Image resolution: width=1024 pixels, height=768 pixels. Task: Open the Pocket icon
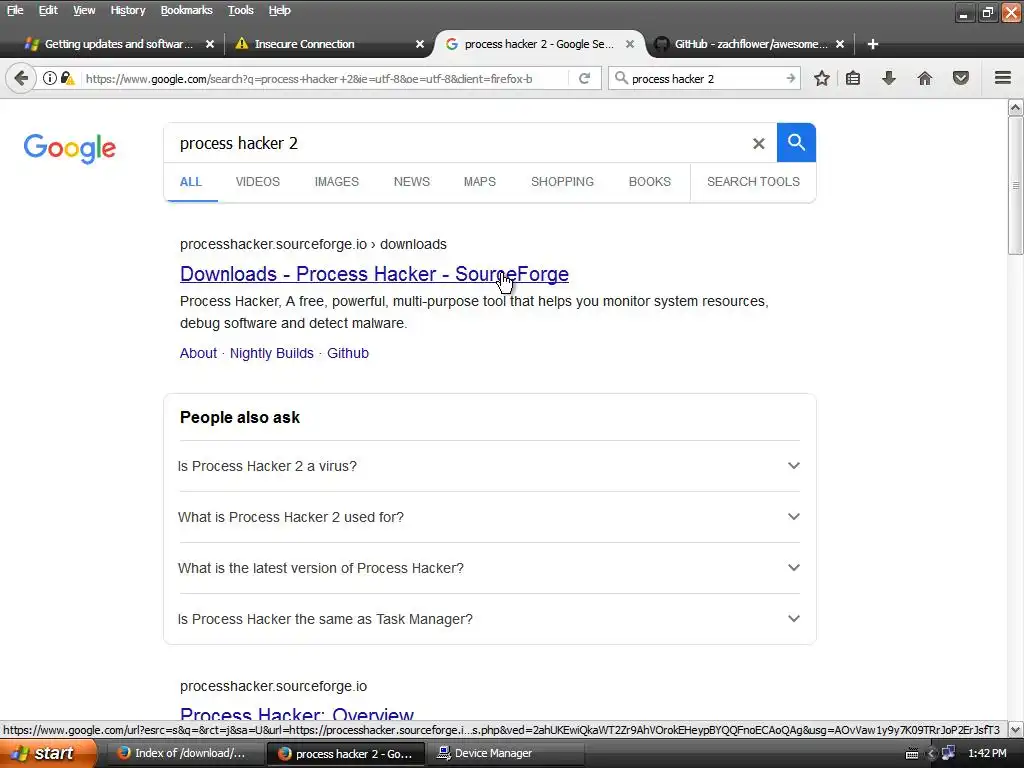[961, 78]
